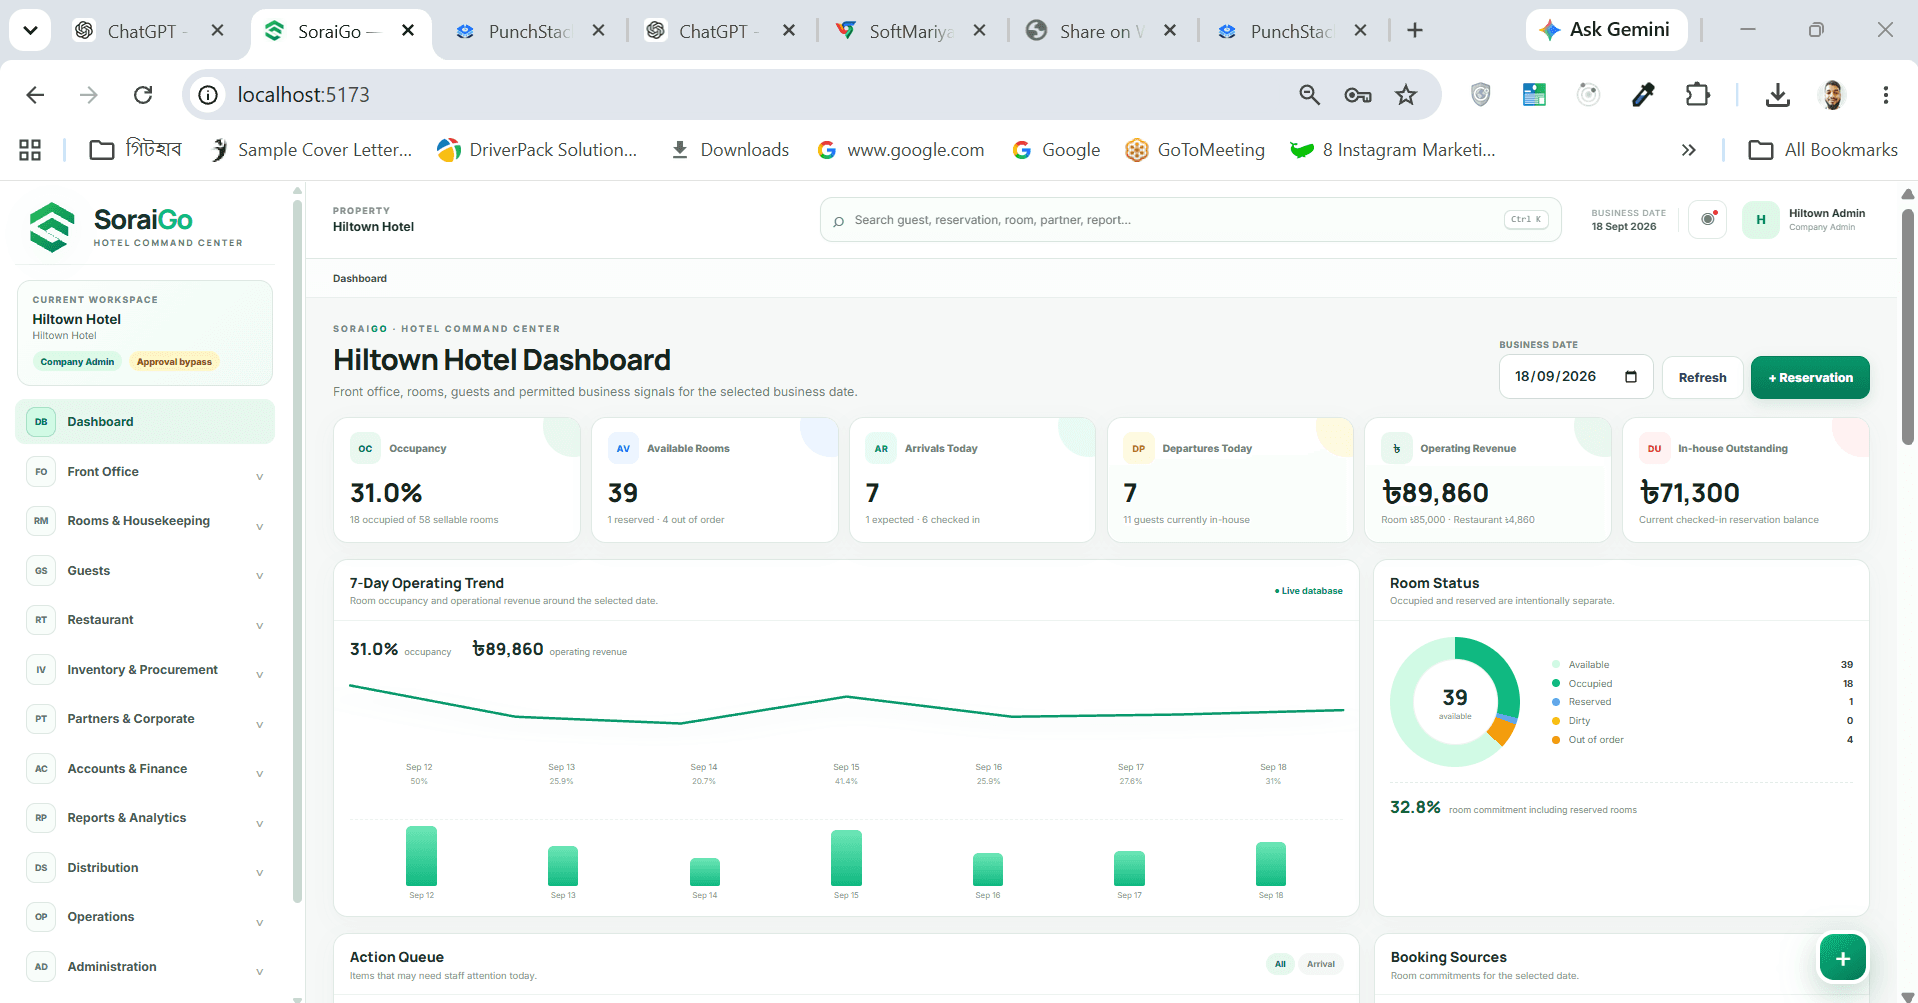
Task: Click the DP Departures Today card icon
Action: [1138, 449]
